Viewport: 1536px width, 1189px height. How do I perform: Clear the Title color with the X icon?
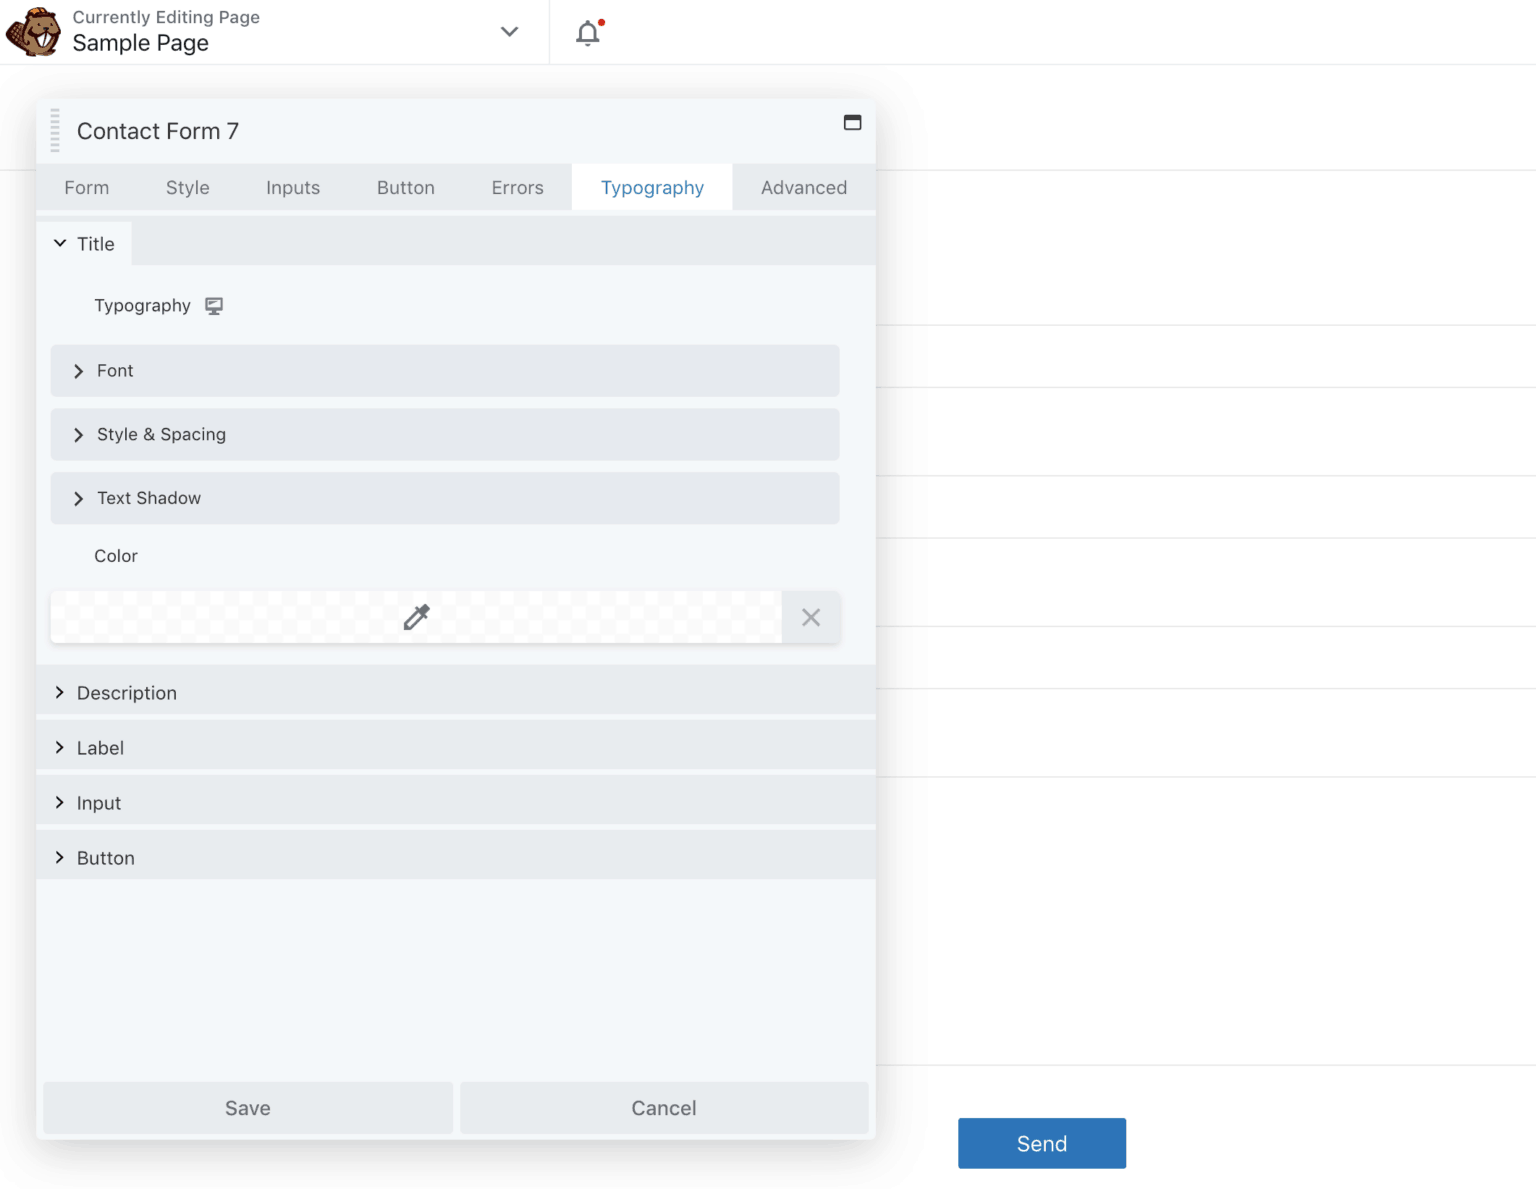pyautogui.click(x=810, y=617)
